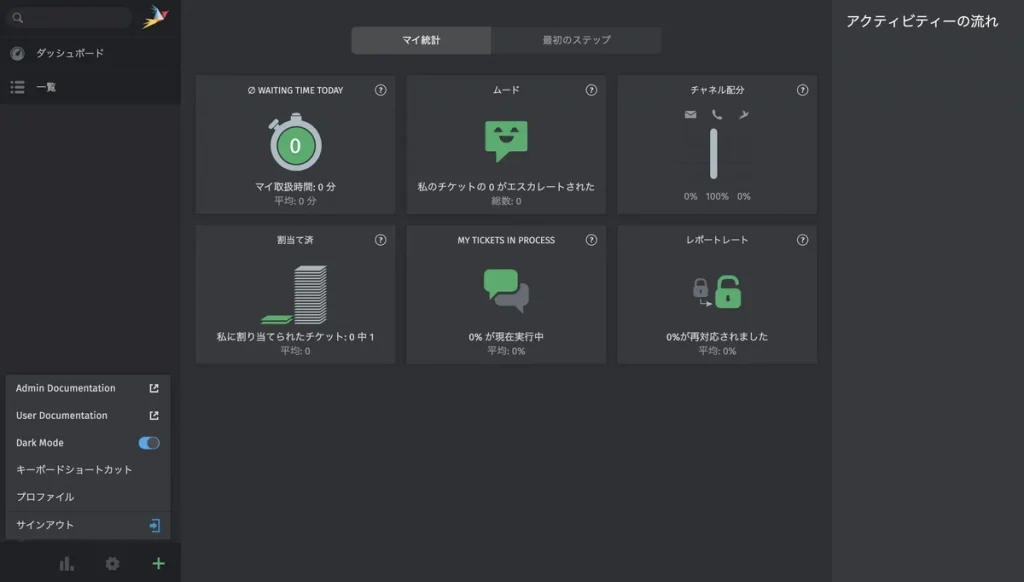Screen dimensions: 1024x582
Task: Click the Zammad bird logo
Action: [155, 17]
